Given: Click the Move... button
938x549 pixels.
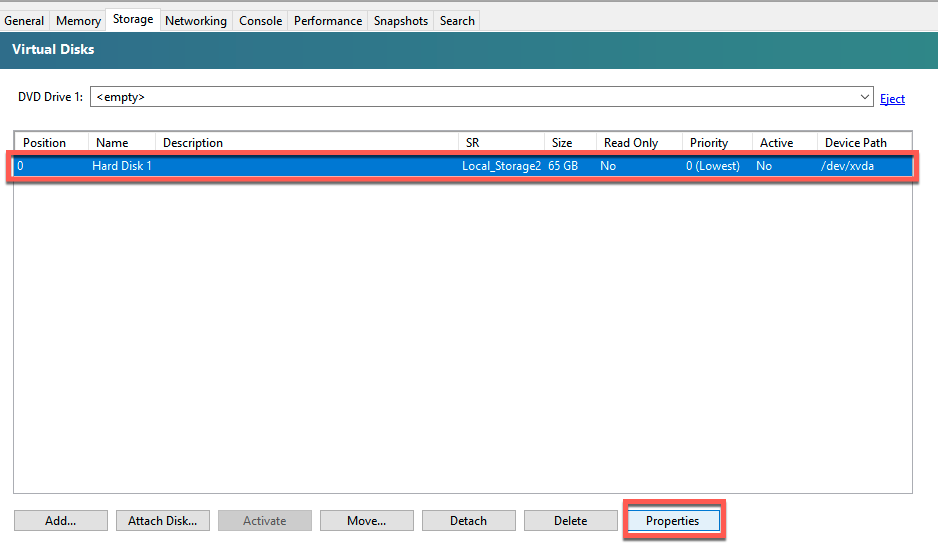Looking at the screenshot, I should [x=367, y=521].
